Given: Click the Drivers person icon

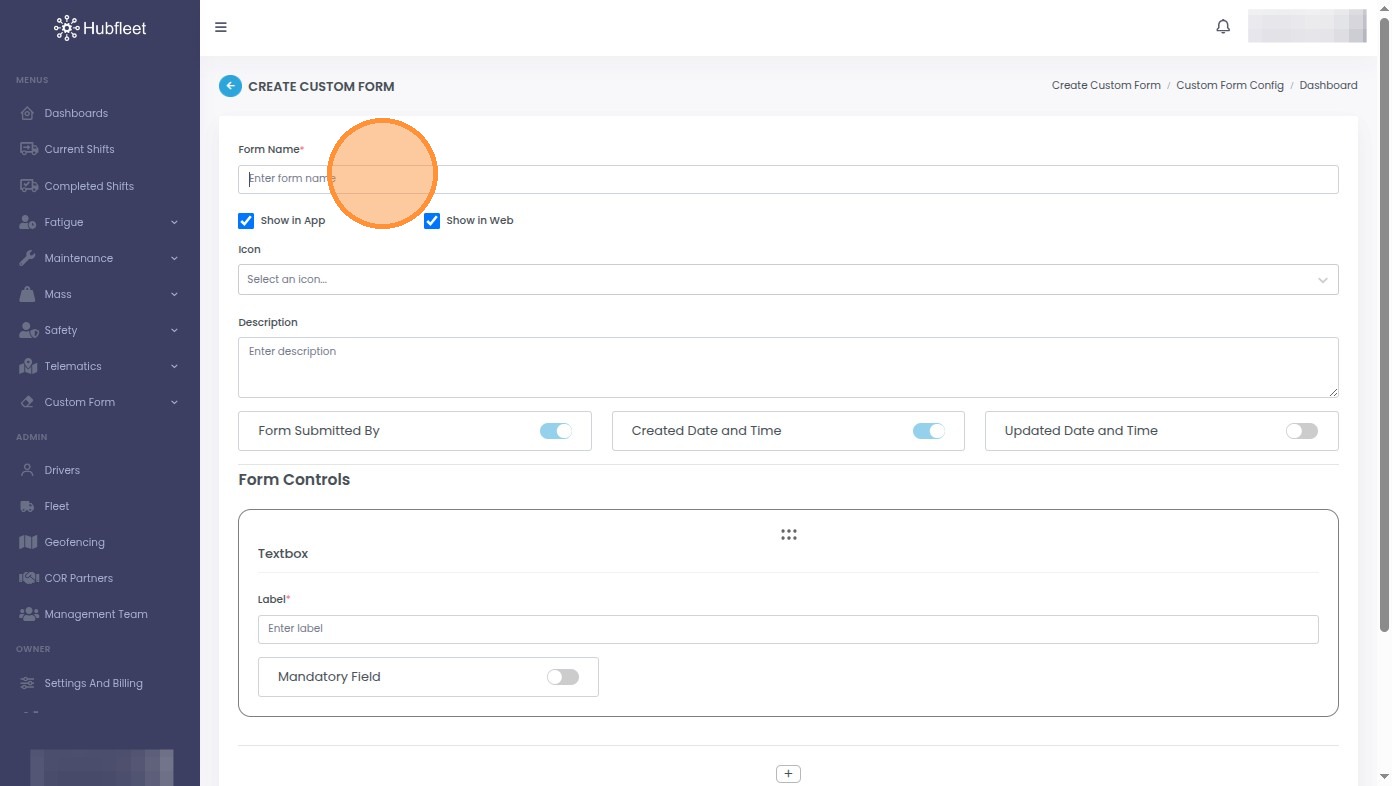Looking at the screenshot, I should (x=28, y=470).
